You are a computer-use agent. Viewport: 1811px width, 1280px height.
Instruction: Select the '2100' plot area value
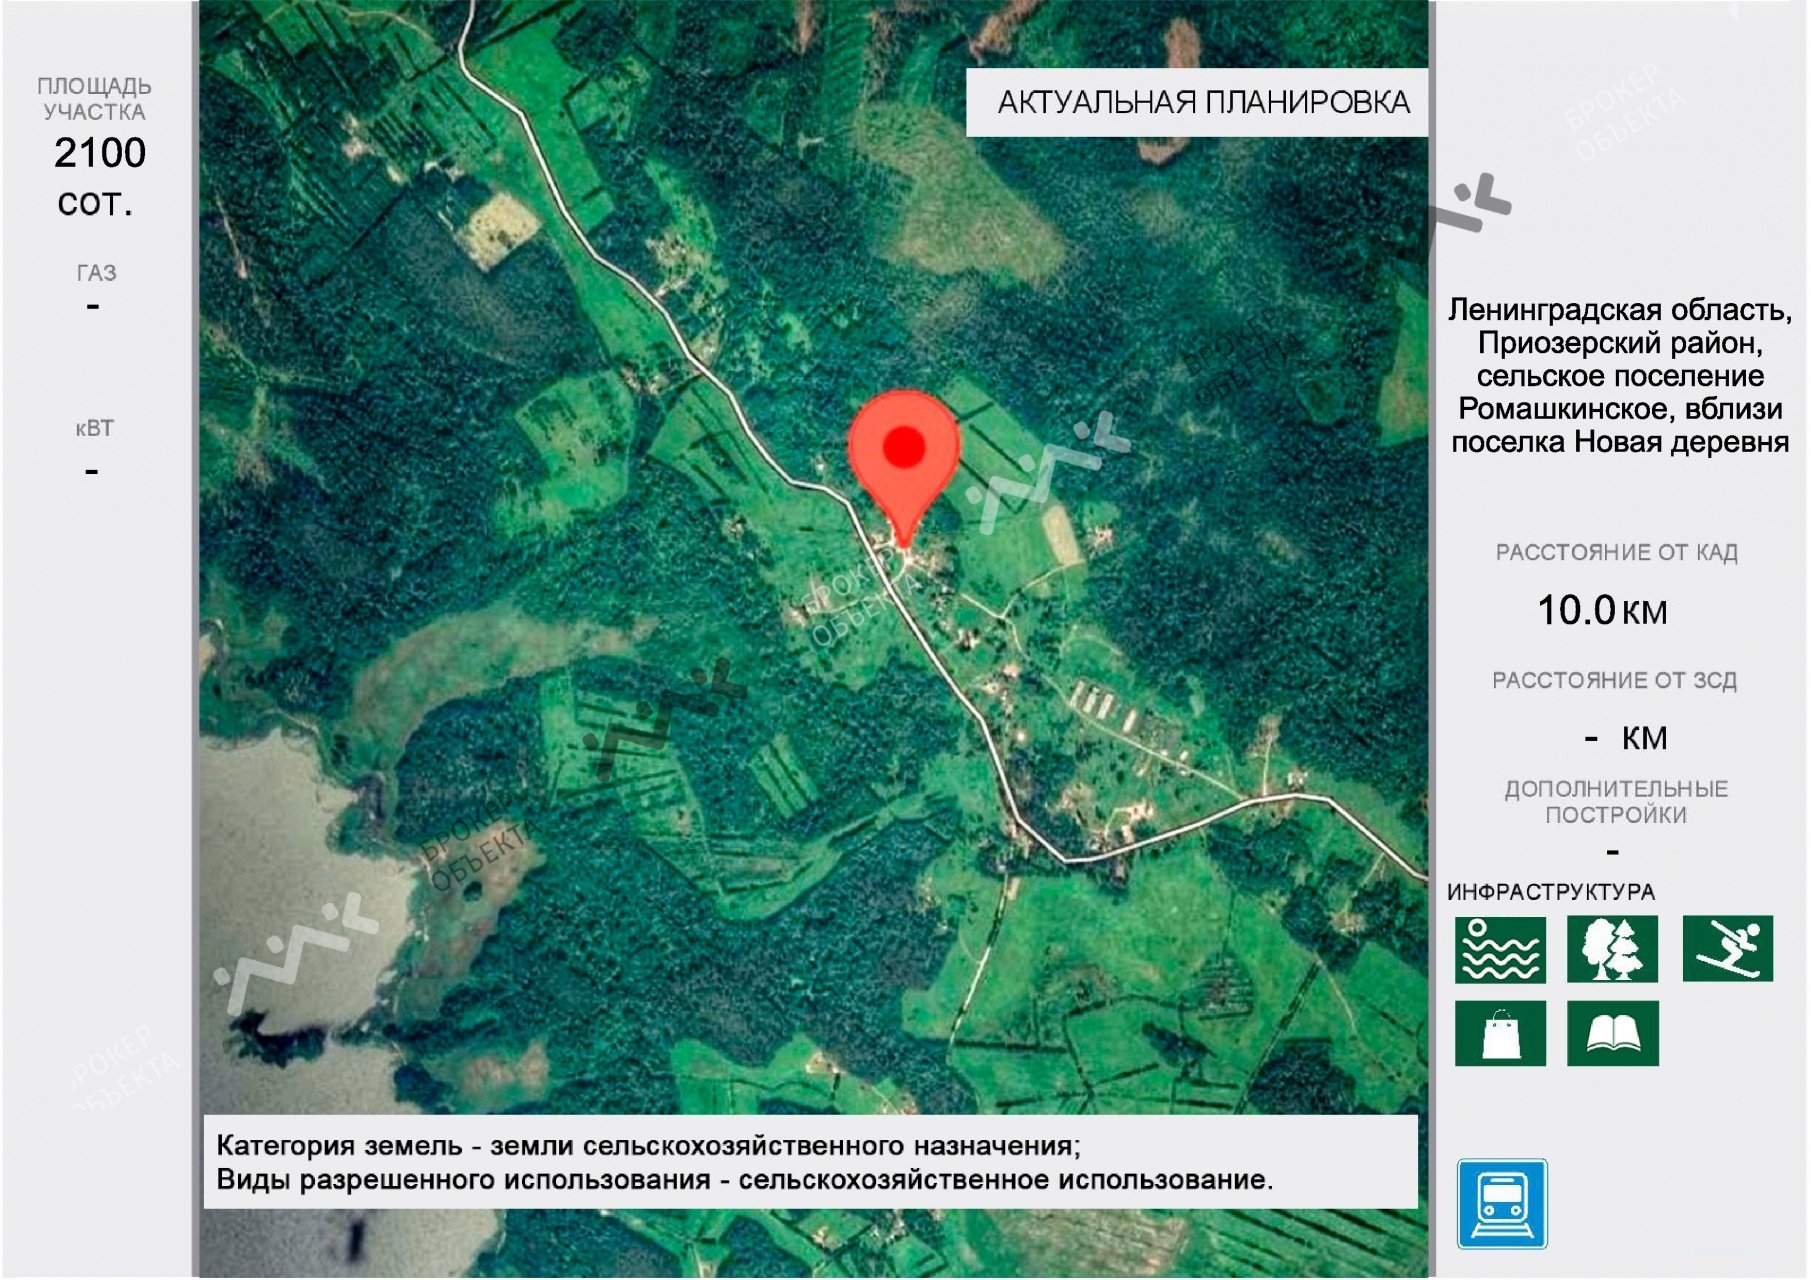100,153
